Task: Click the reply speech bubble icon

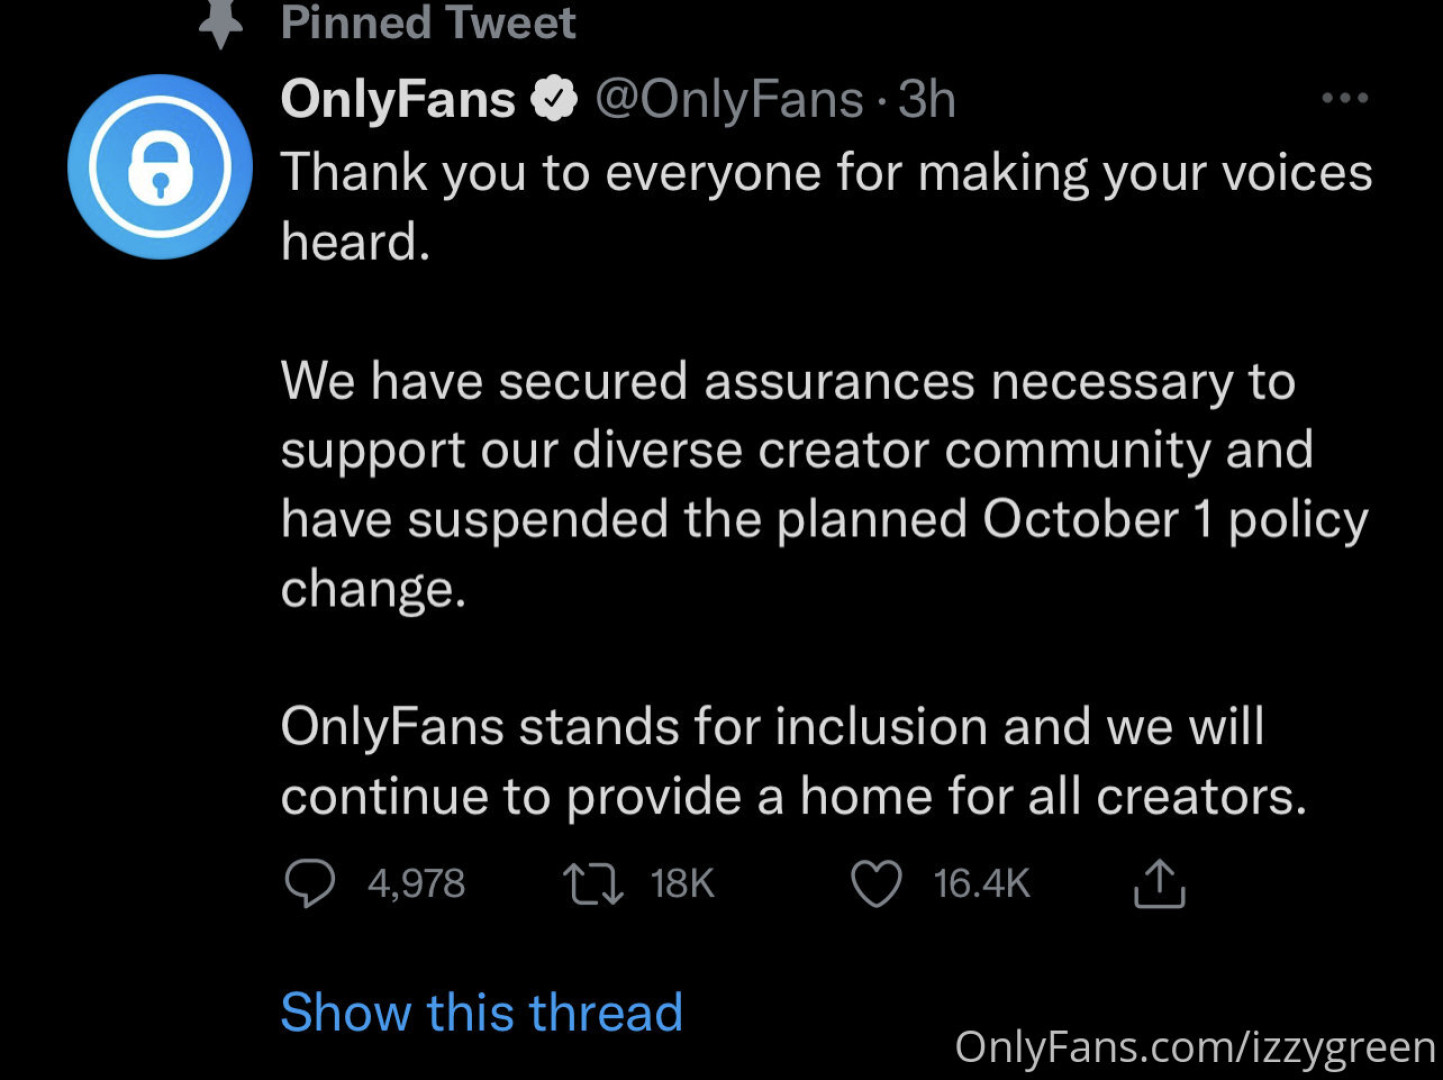Action: click(x=310, y=883)
